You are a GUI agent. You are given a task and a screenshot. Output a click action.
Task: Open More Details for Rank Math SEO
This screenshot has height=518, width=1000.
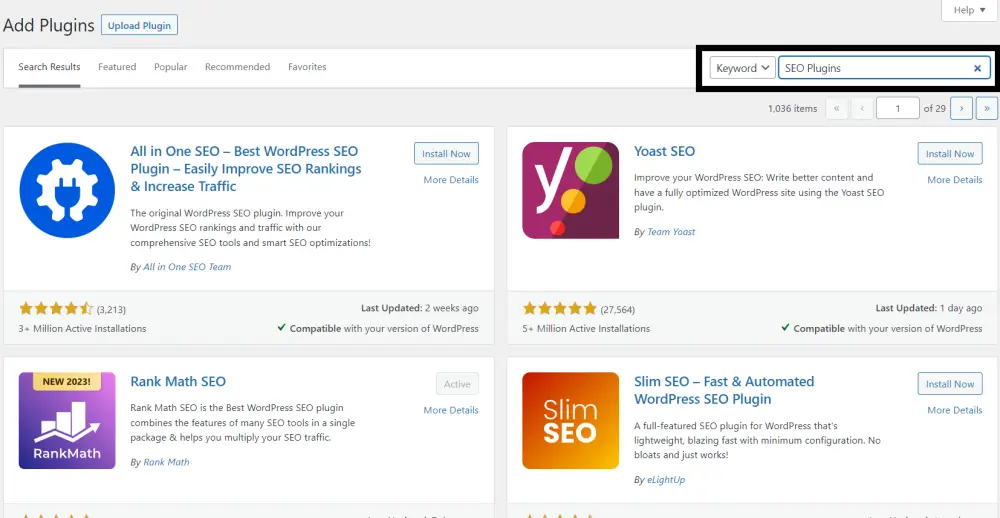click(x=451, y=410)
